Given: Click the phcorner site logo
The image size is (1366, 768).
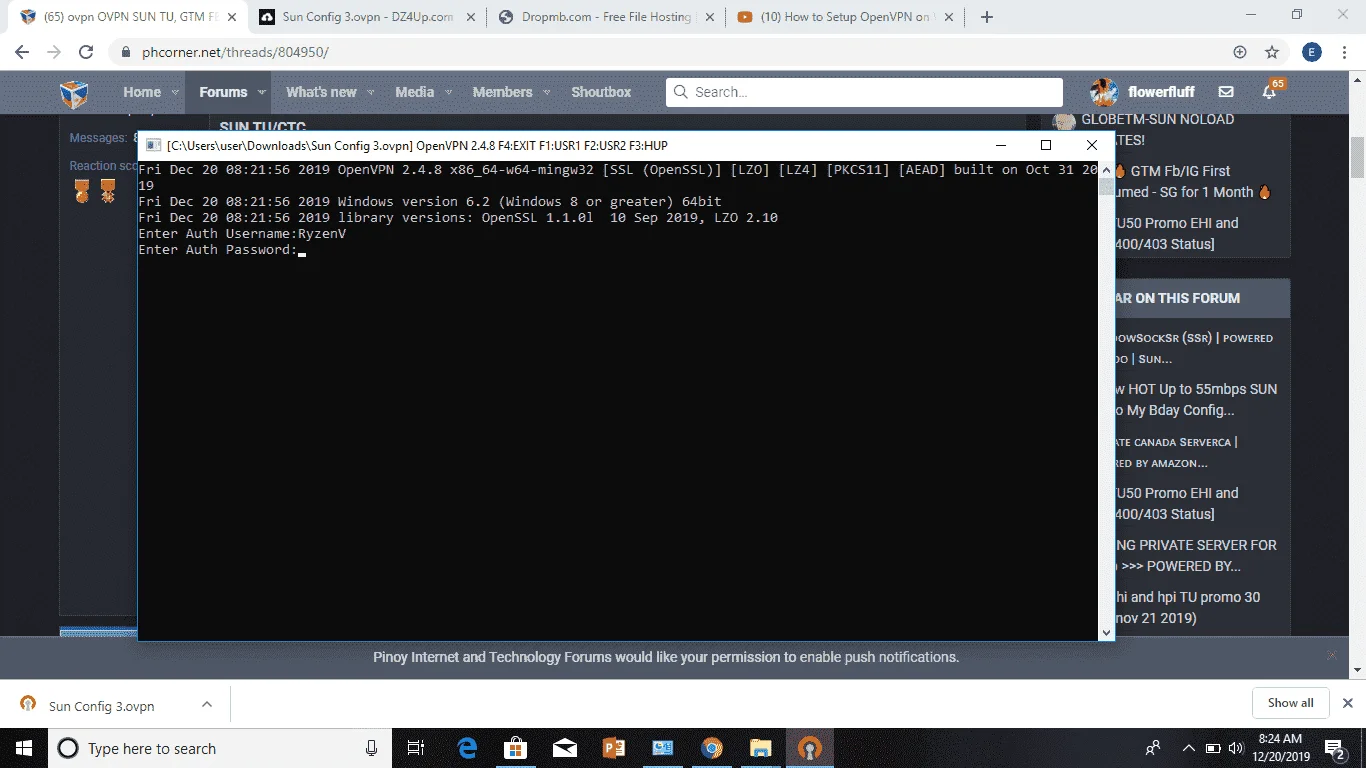Looking at the screenshot, I should [x=75, y=93].
